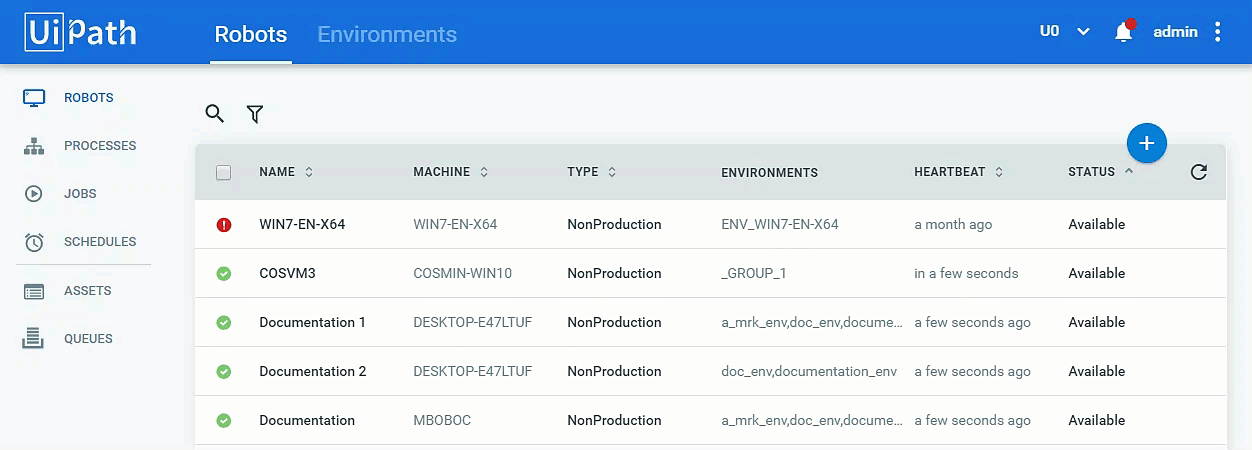Refresh the robots table
This screenshot has width=1252, height=450.
1199,172
